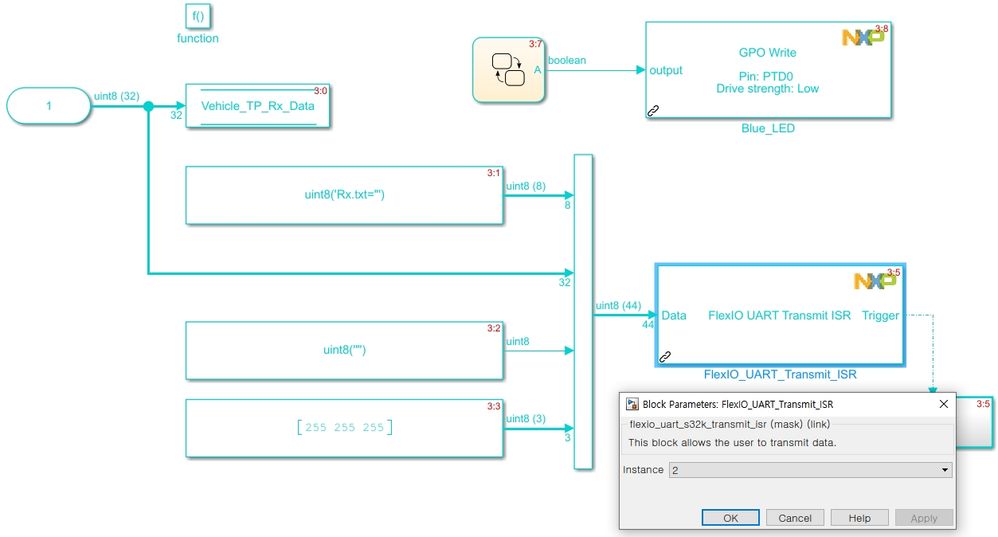998x537 pixels.
Task: Open the Instance dropdown
Action: coord(810,470)
